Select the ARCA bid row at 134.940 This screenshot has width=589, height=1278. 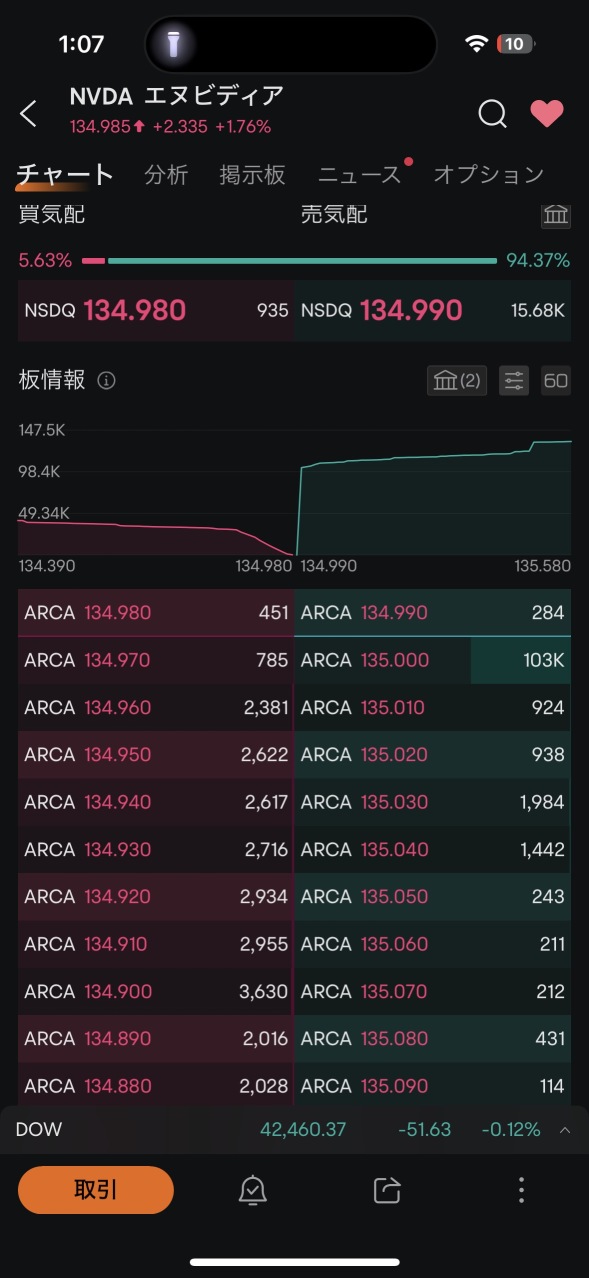(156, 802)
